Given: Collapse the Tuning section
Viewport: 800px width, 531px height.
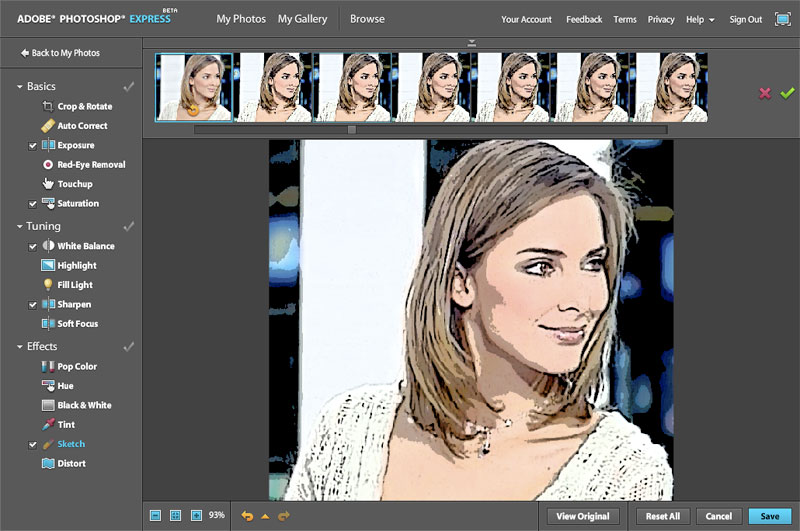Looking at the screenshot, I should click(20, 227).
